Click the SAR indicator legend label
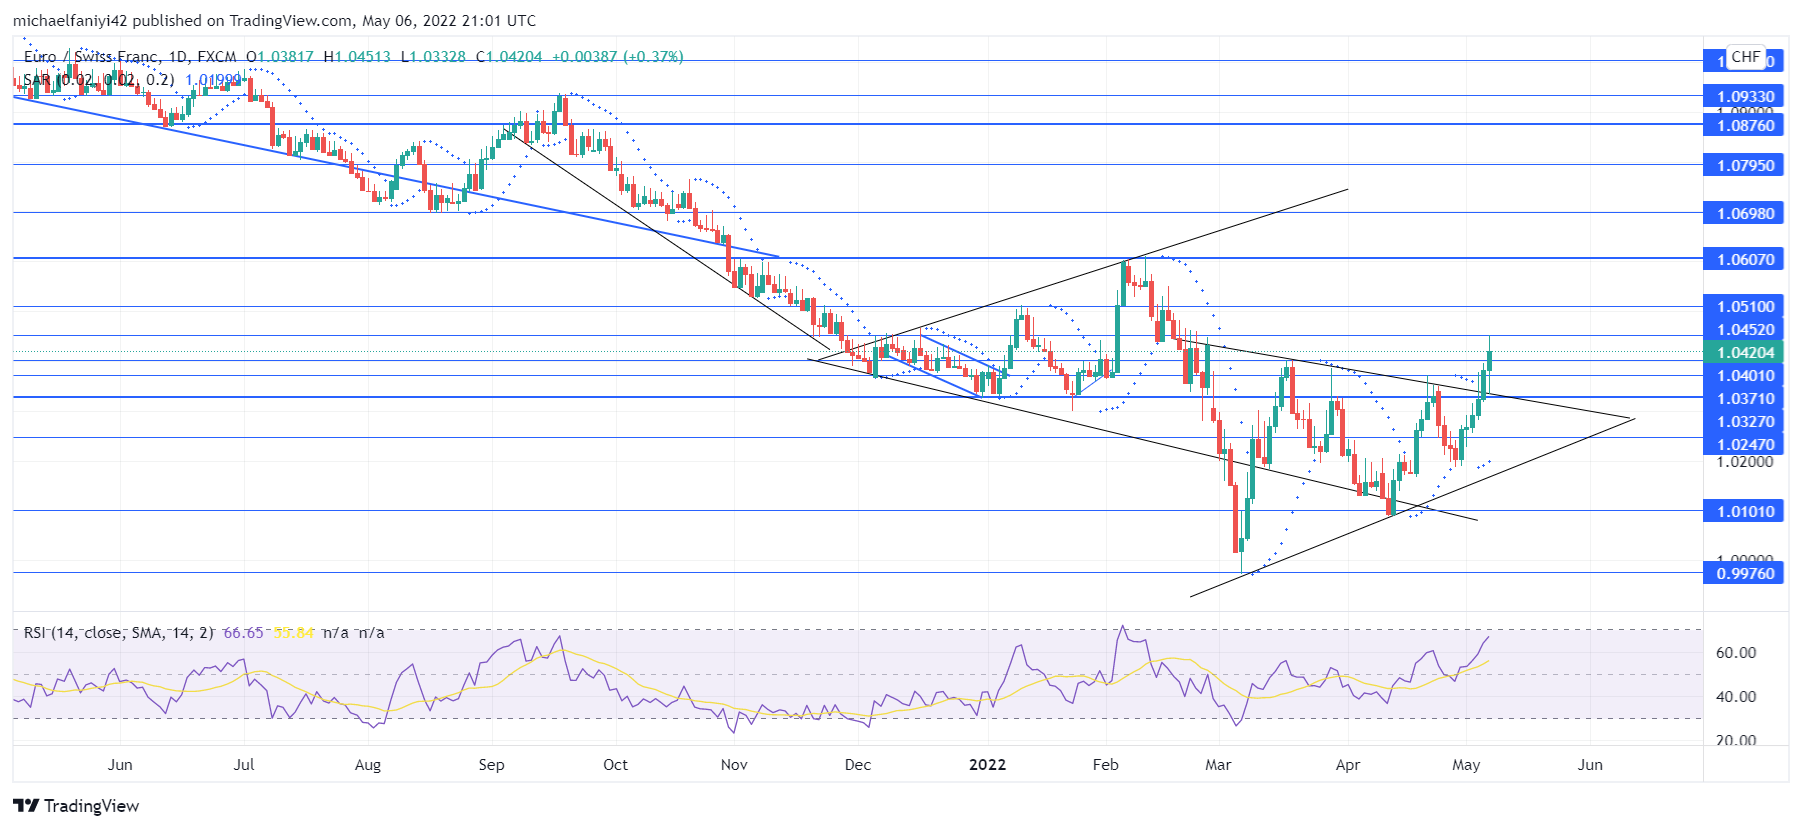The width and height of the screenshot is (1802, 829). point(98,80)
